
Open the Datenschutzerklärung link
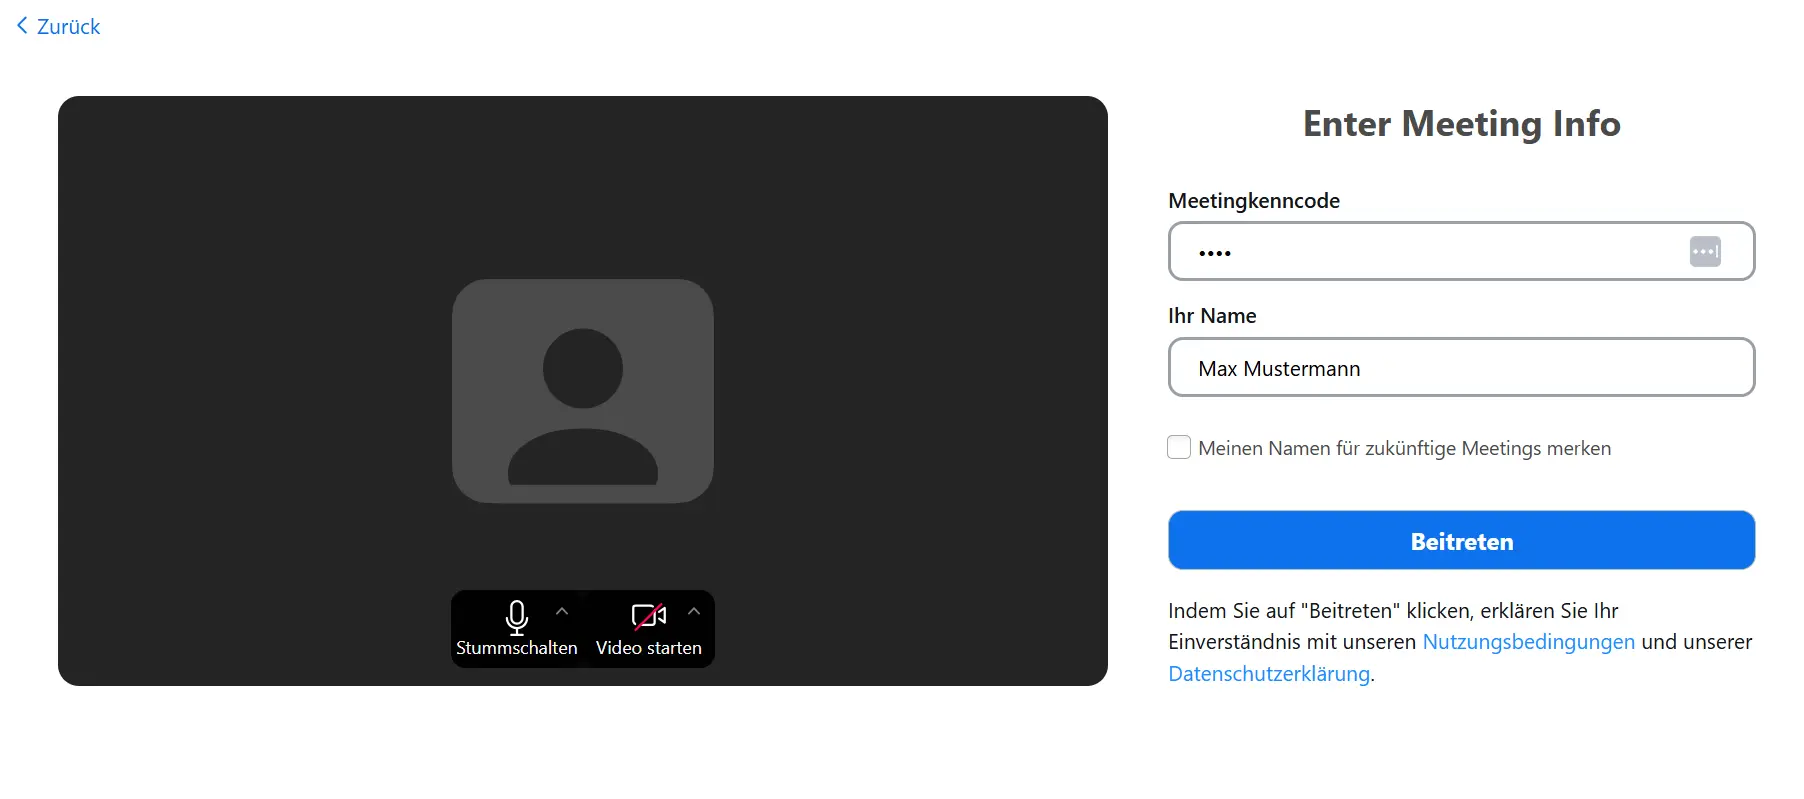click(x=1268, y=674)
